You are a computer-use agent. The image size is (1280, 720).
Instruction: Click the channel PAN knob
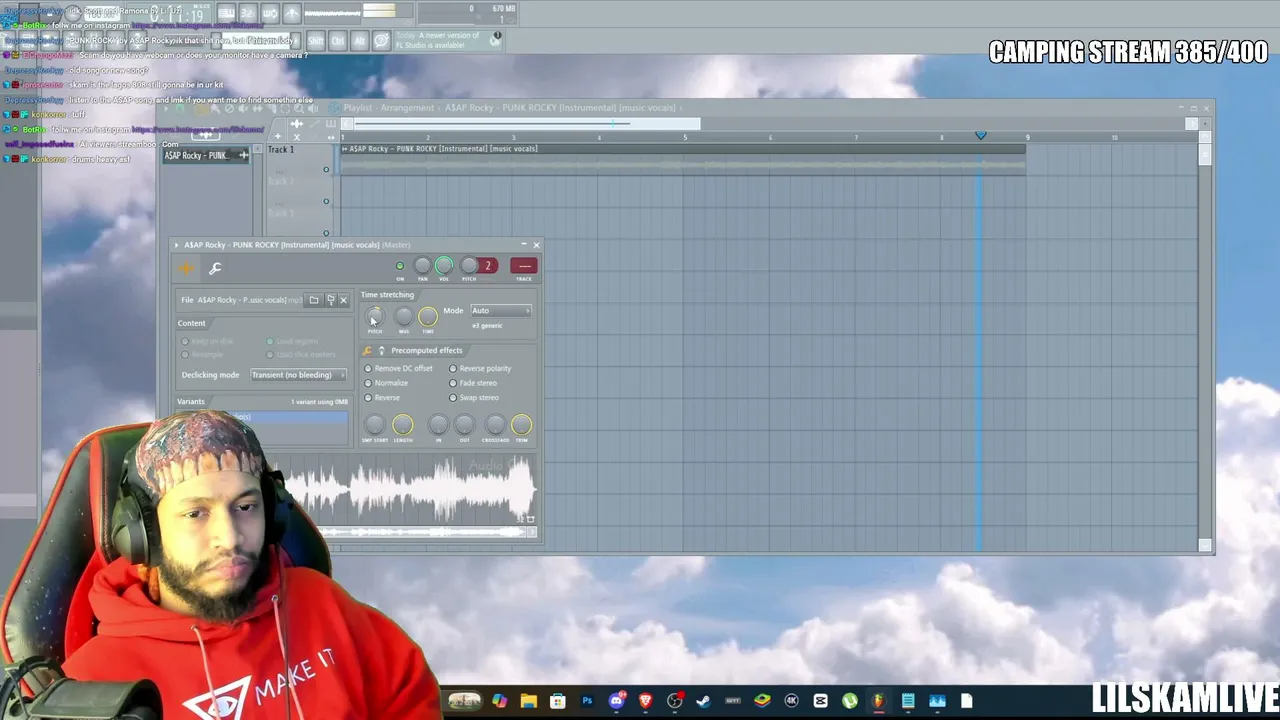pos(422,265)
